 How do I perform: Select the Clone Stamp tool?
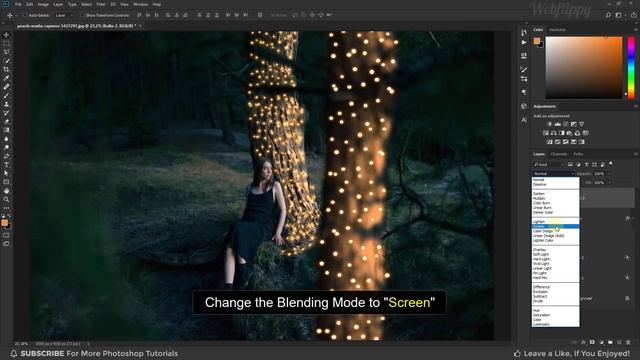coord(6,104)
